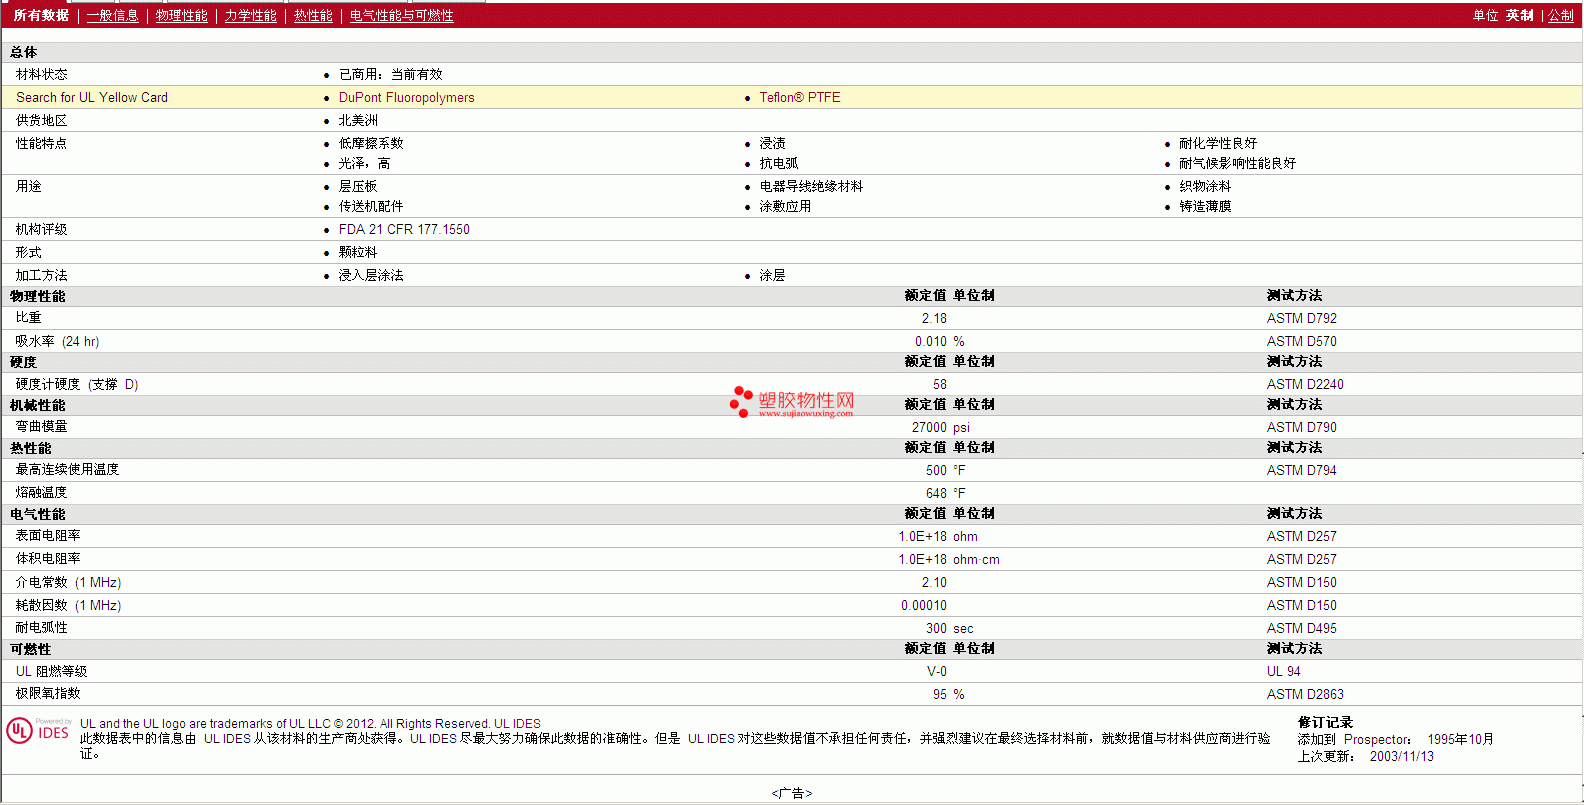
Task: Click the 传送机配件 use entry
Action: pyautogui.click(x=371, y=207)
